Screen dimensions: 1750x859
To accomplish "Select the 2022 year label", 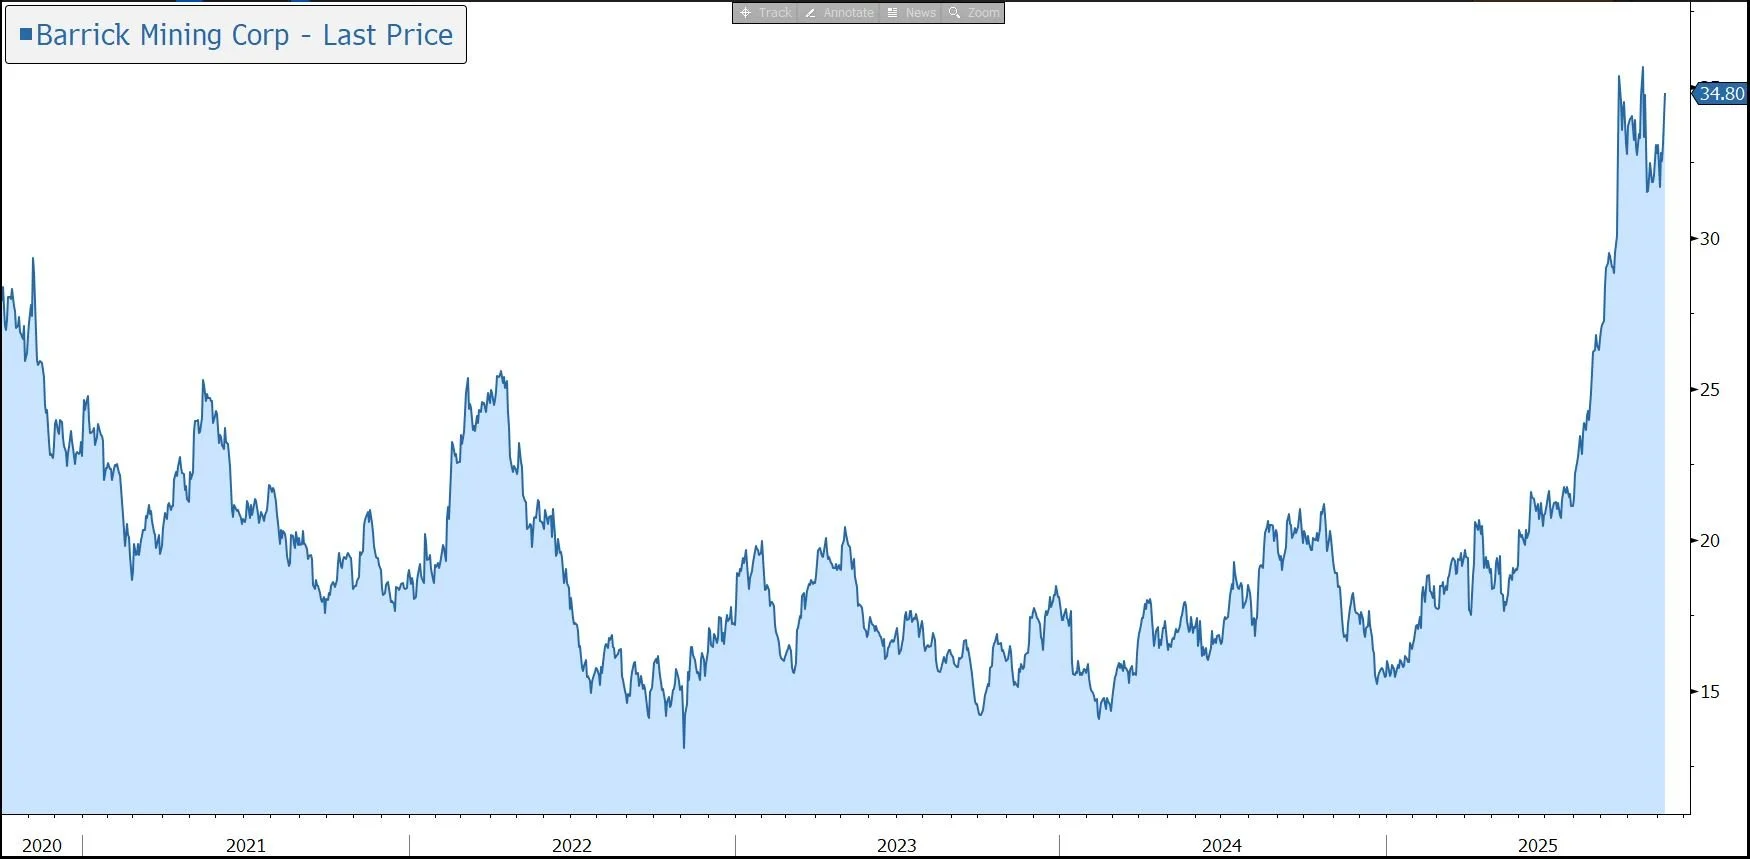I will (572, 846).
